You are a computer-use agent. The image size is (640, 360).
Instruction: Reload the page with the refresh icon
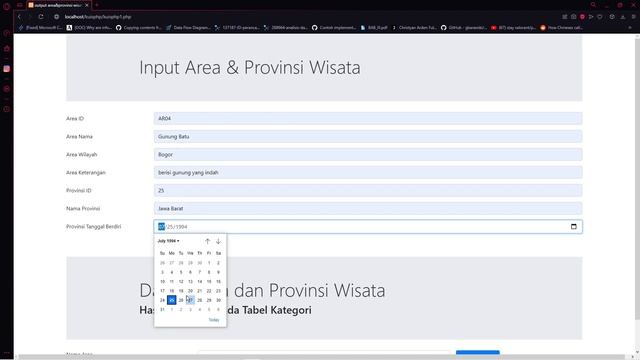[41, 17]
